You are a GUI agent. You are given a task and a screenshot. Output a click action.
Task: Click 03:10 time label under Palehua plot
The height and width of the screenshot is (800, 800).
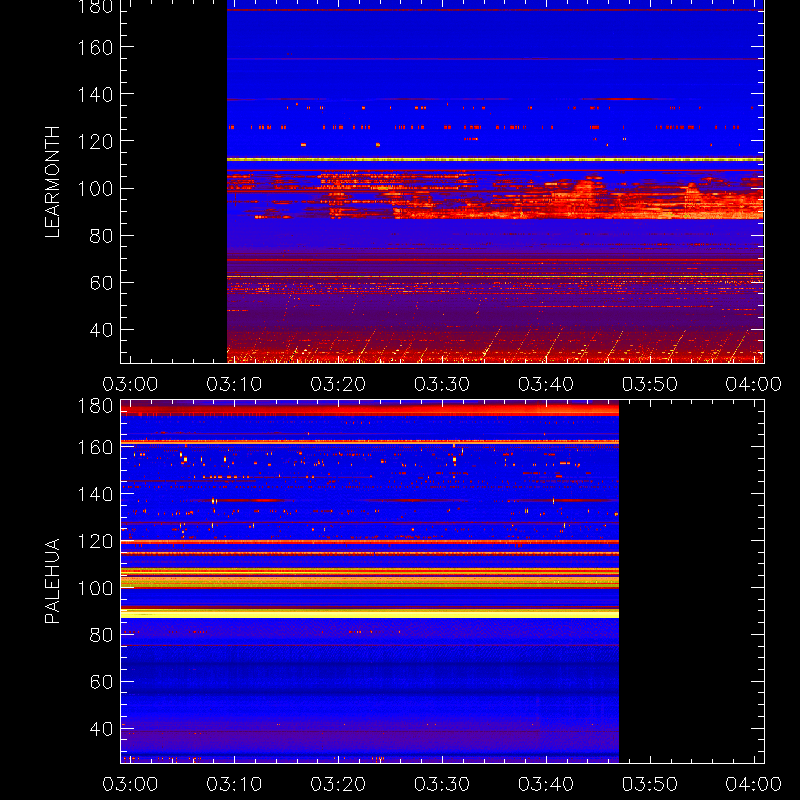click(234, 784)
